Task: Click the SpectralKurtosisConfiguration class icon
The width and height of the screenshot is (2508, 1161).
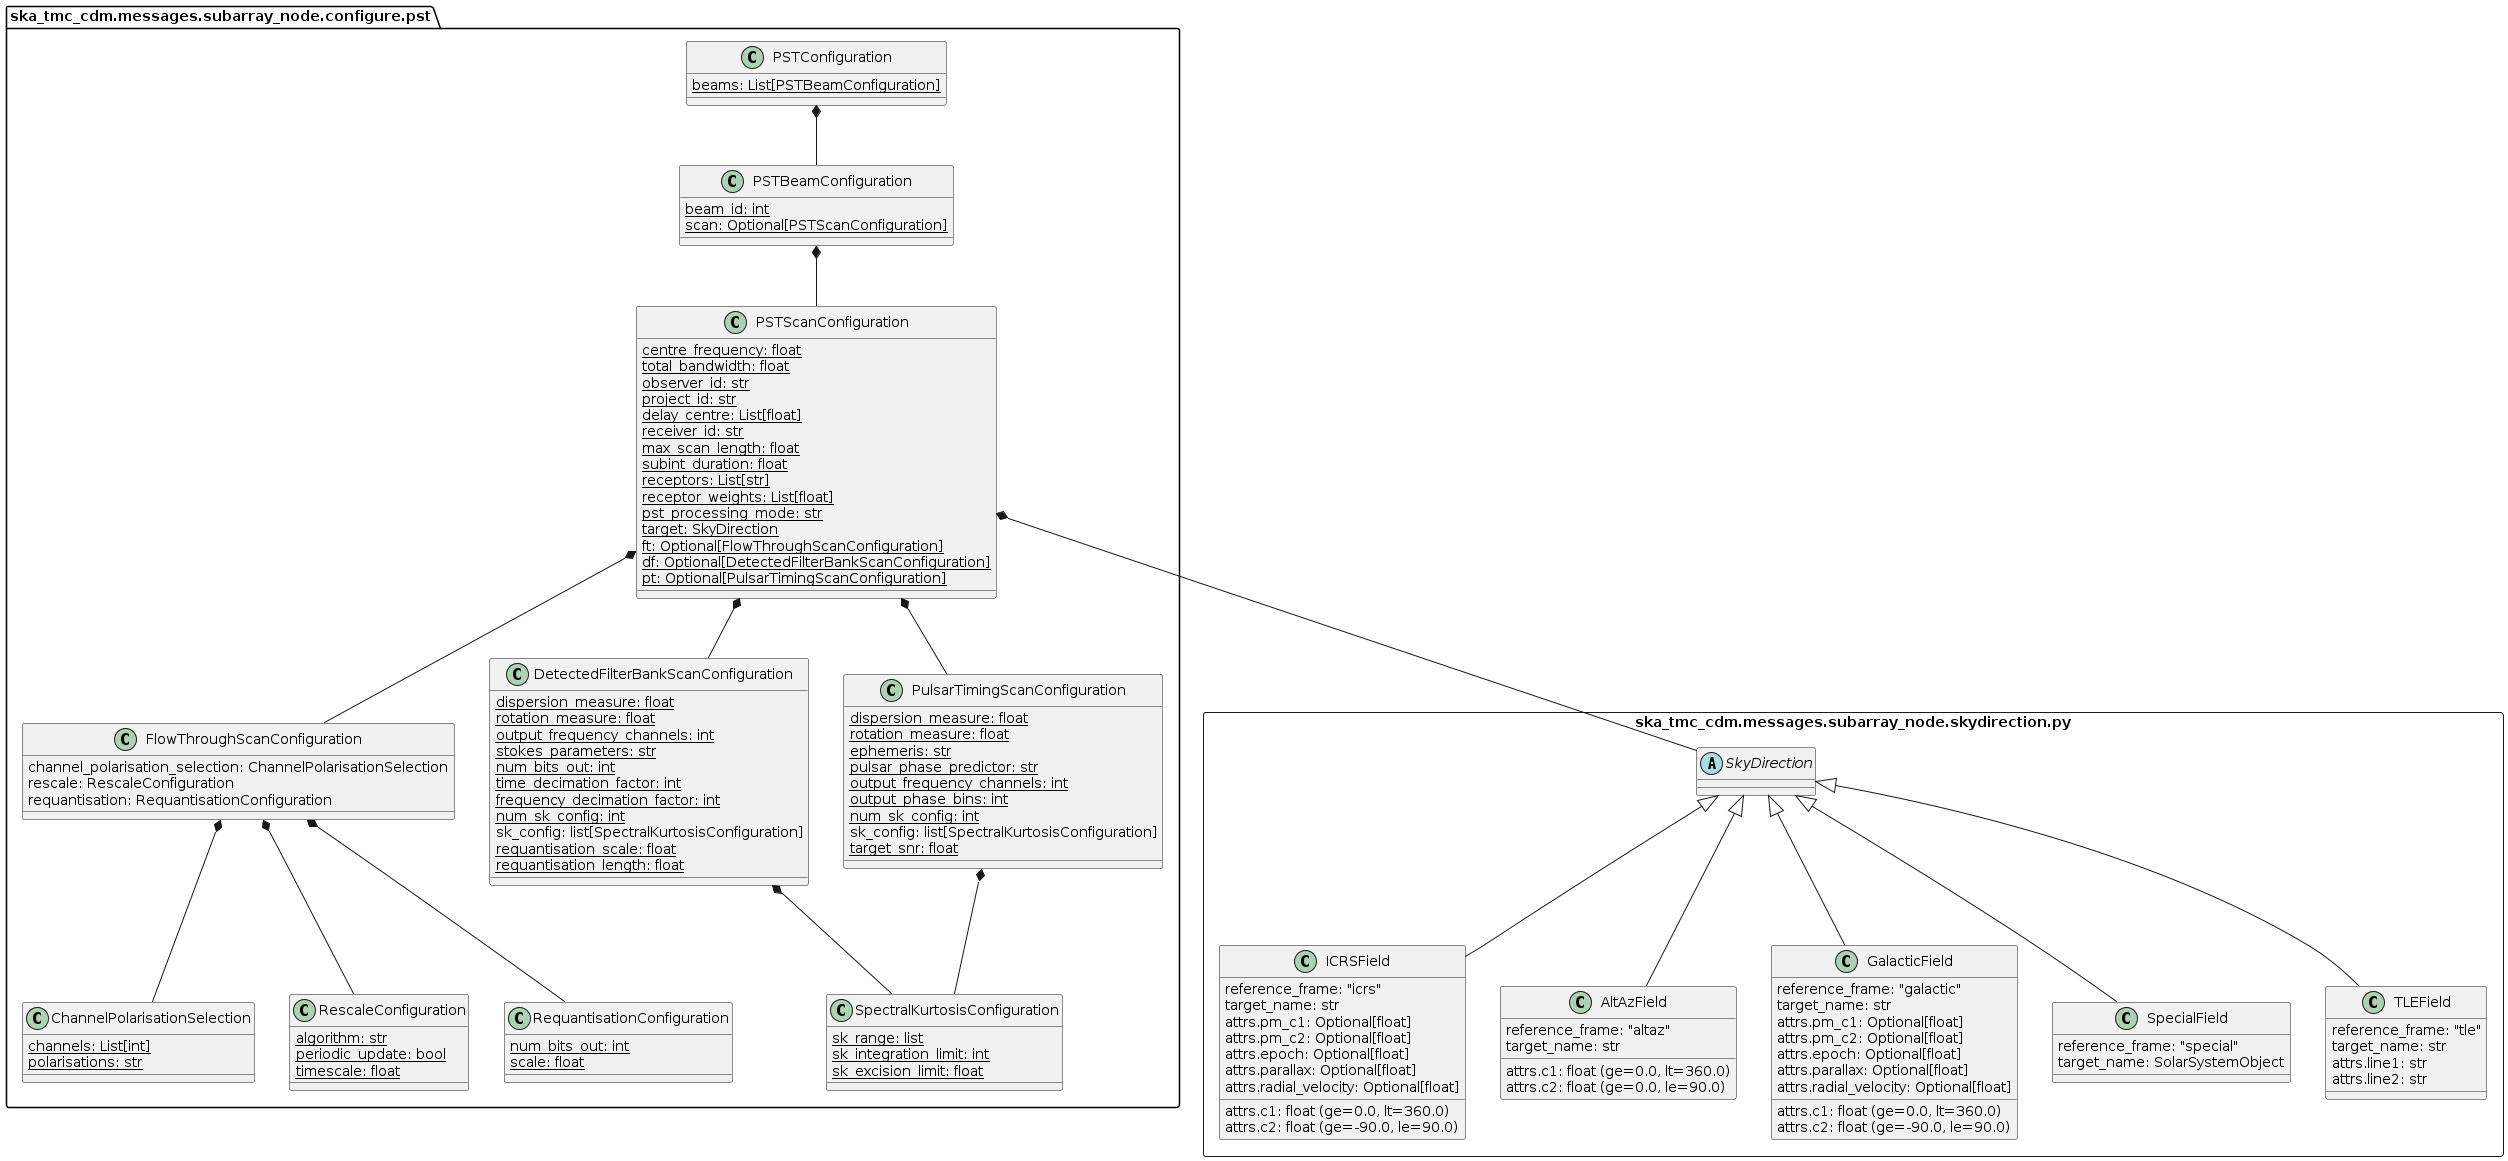Action: pyautogui.click(x=842, y=1011)
